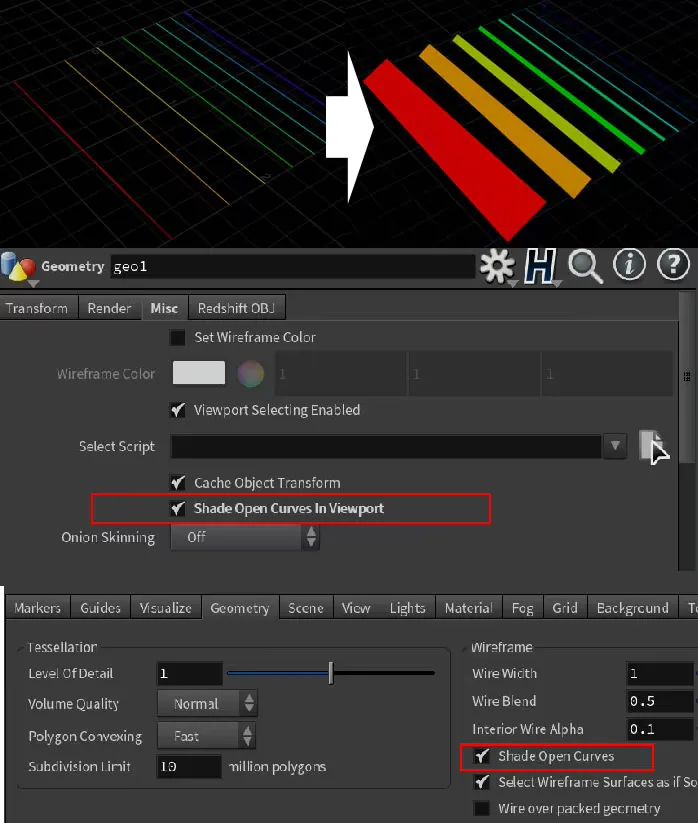The height and width of the screenshot is (823, 698).
Task: Open the View tab
Action: (x=356, y=608)
